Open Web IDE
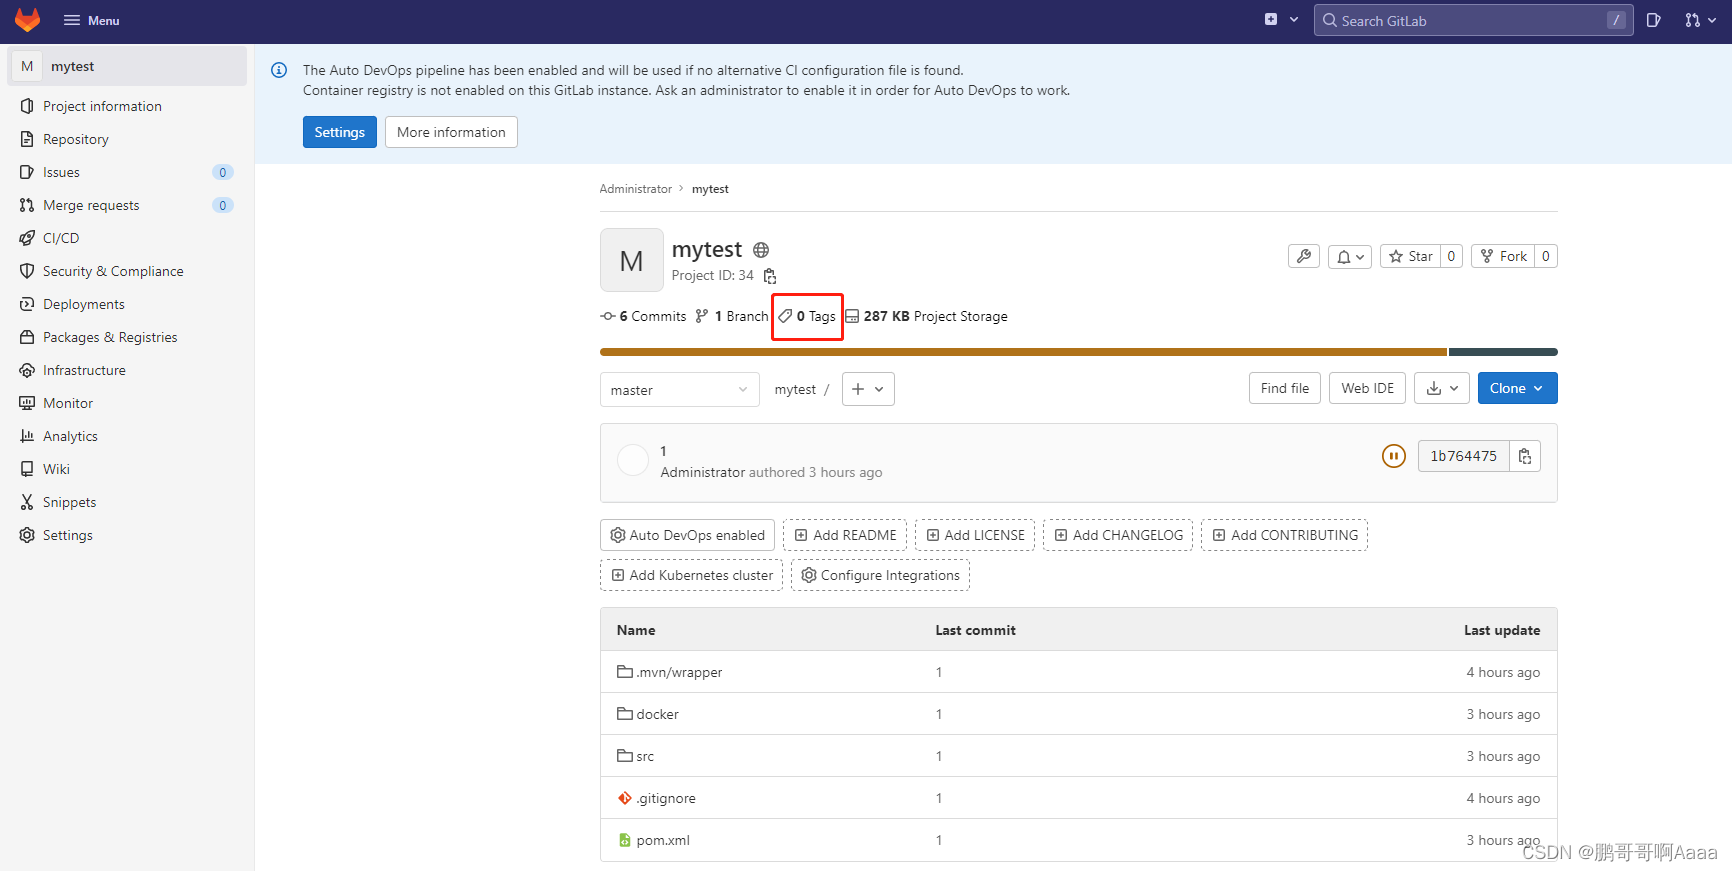 click(1367, 388)
